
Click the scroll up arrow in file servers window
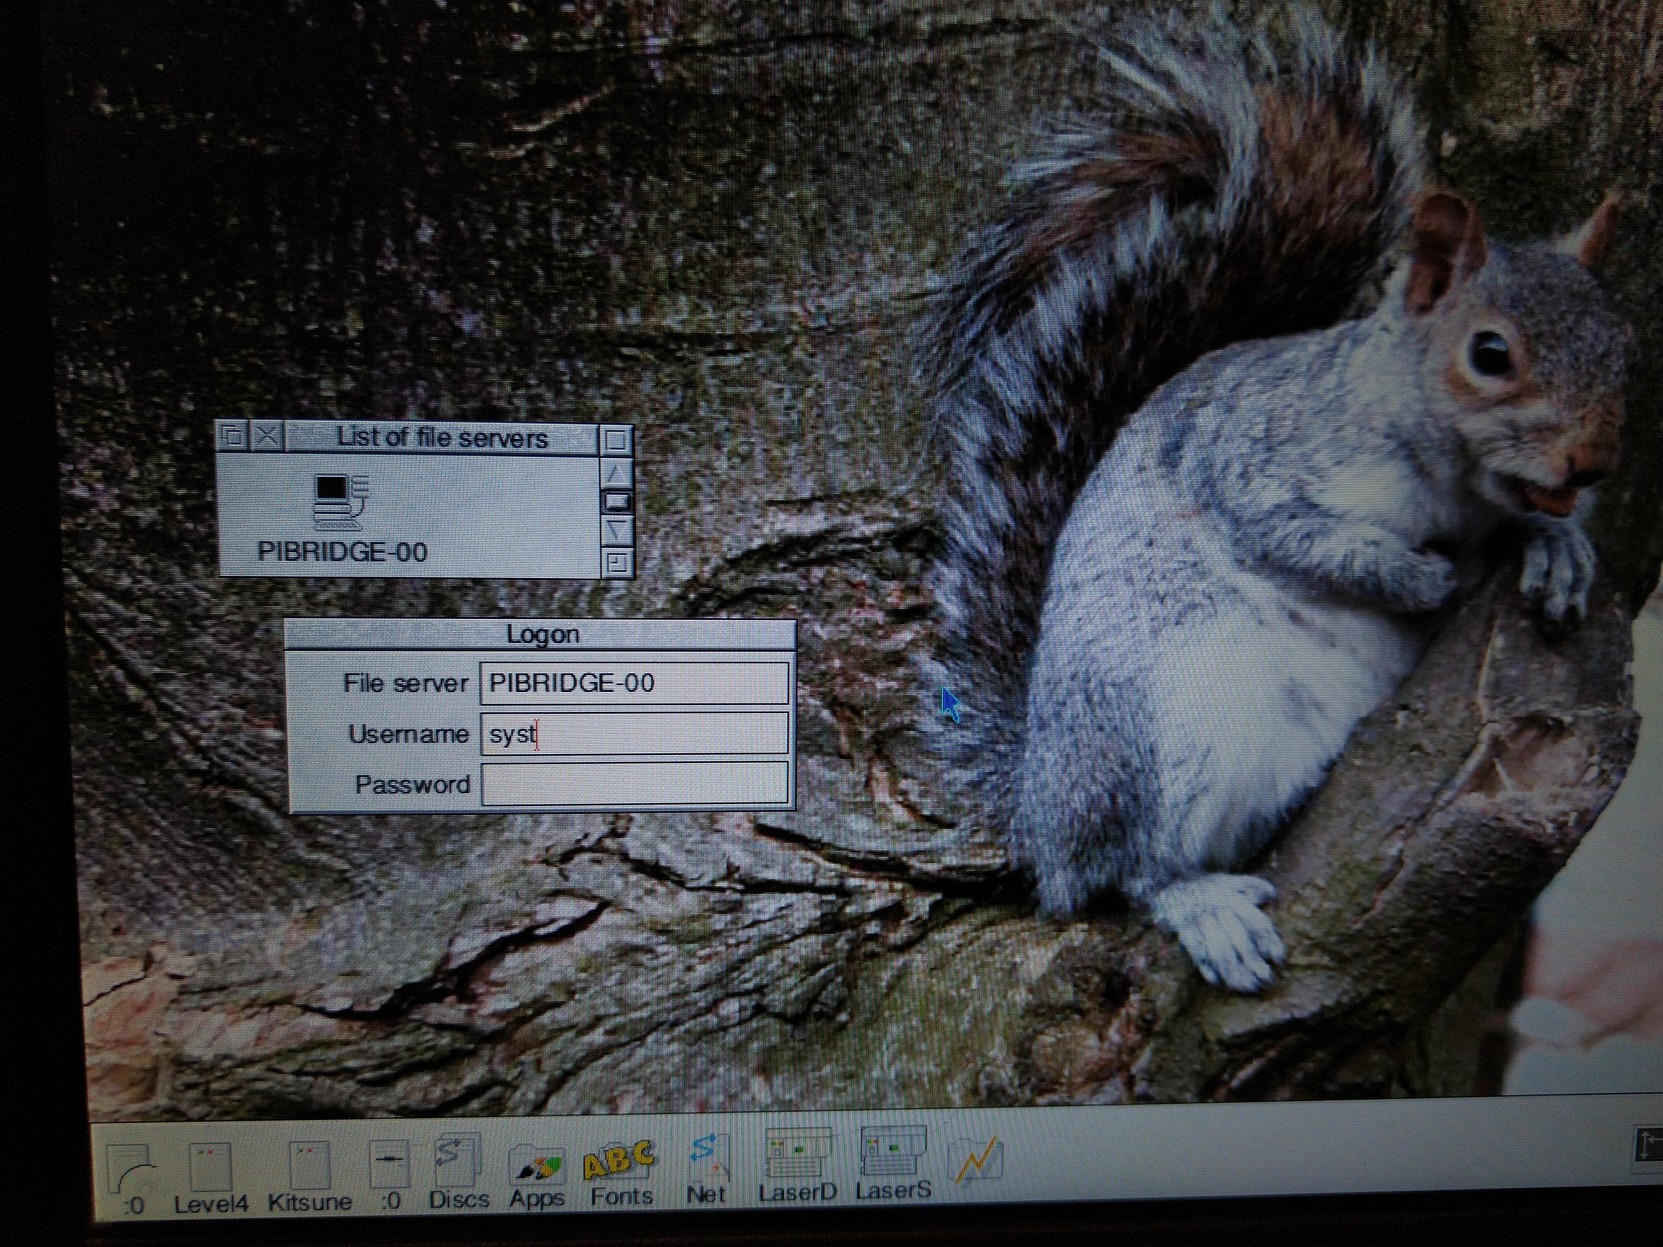[x=616, y=472]
